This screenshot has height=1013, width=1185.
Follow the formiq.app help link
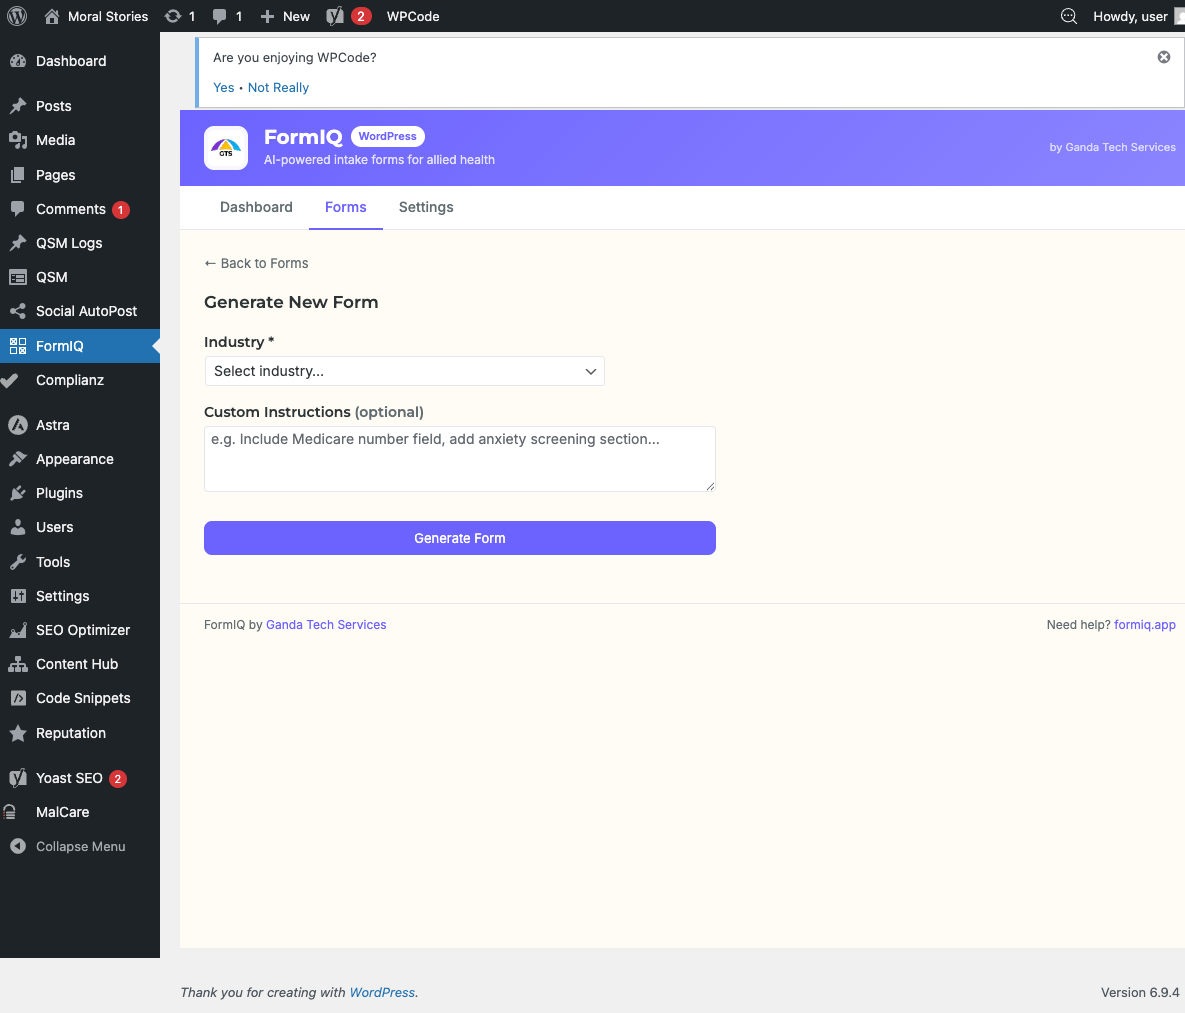click(x=1144, y=624)
